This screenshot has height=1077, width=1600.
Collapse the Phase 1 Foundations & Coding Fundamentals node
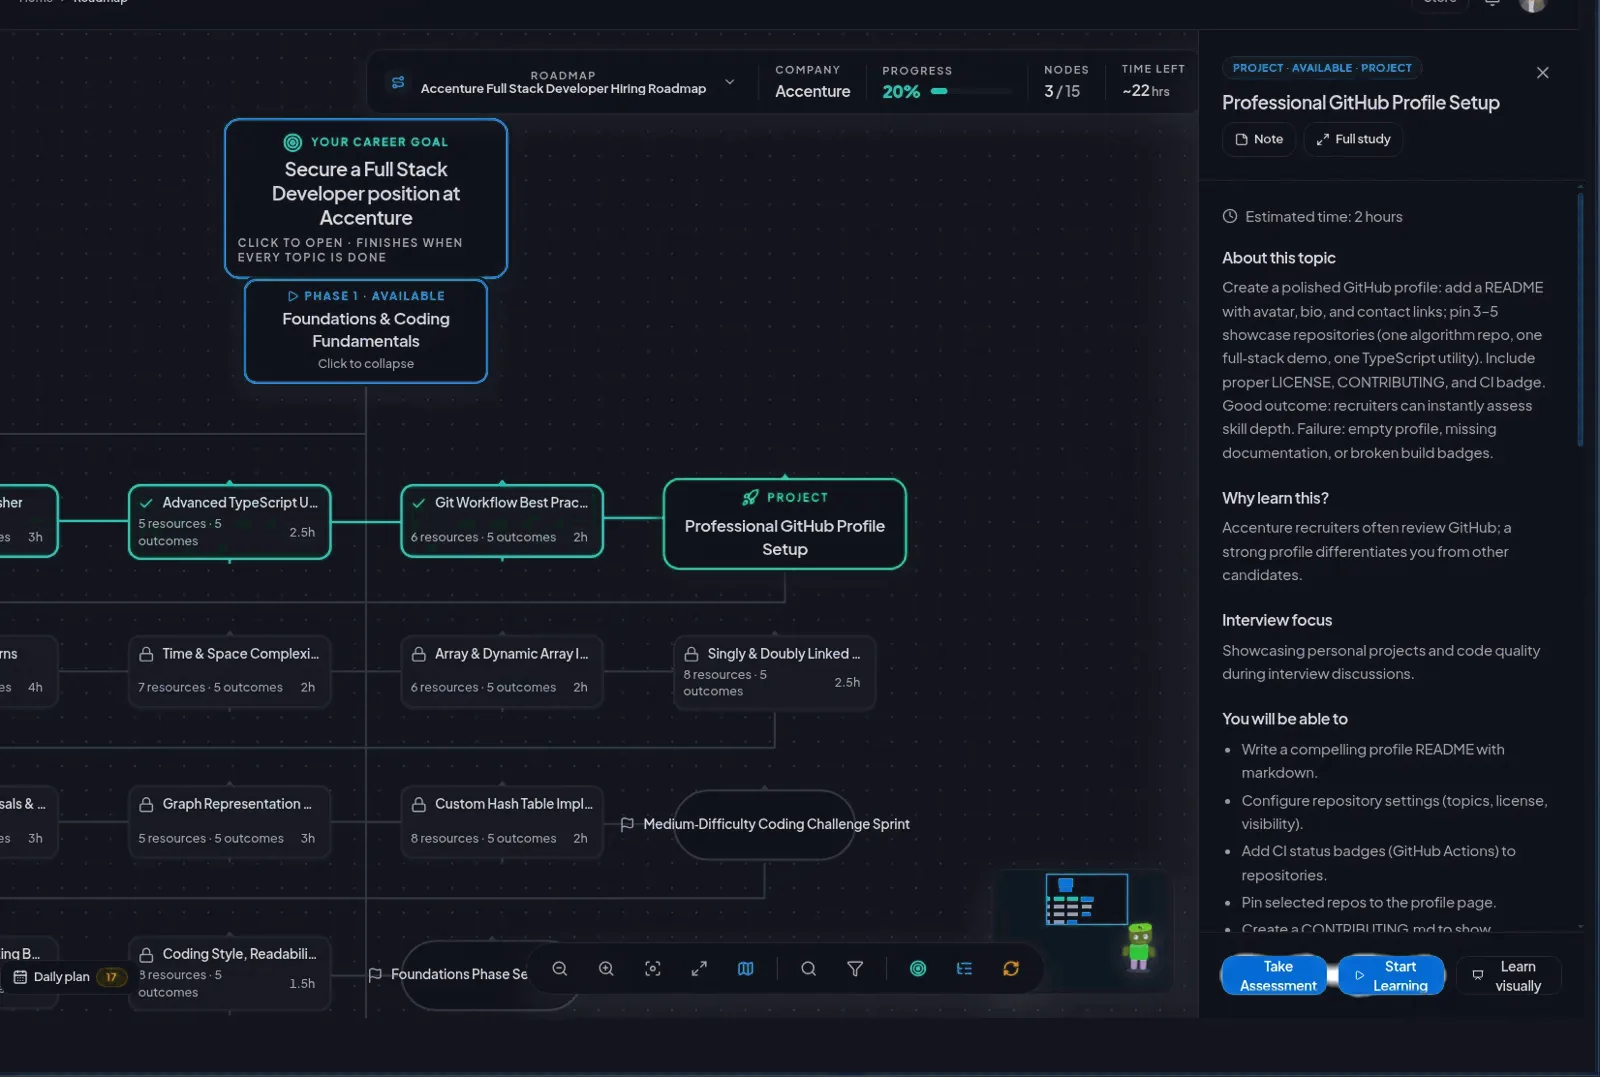pyautogui.click(x=366, y=331)
